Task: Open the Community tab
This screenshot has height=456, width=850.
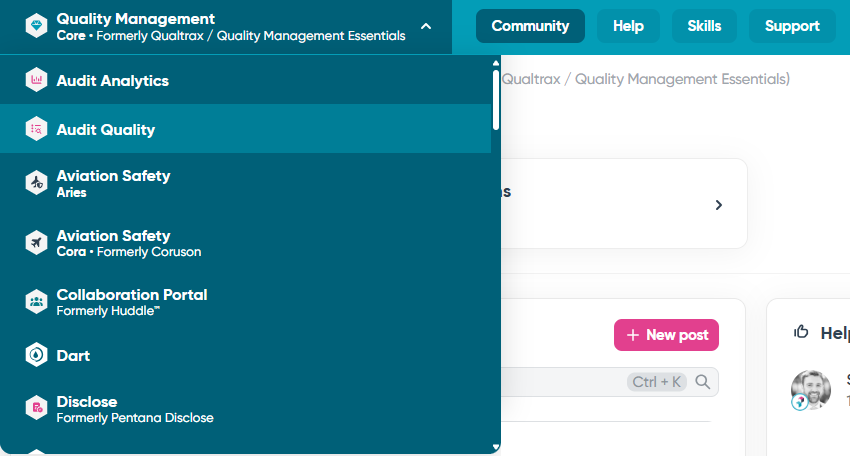Action: [x=530, y=26]
